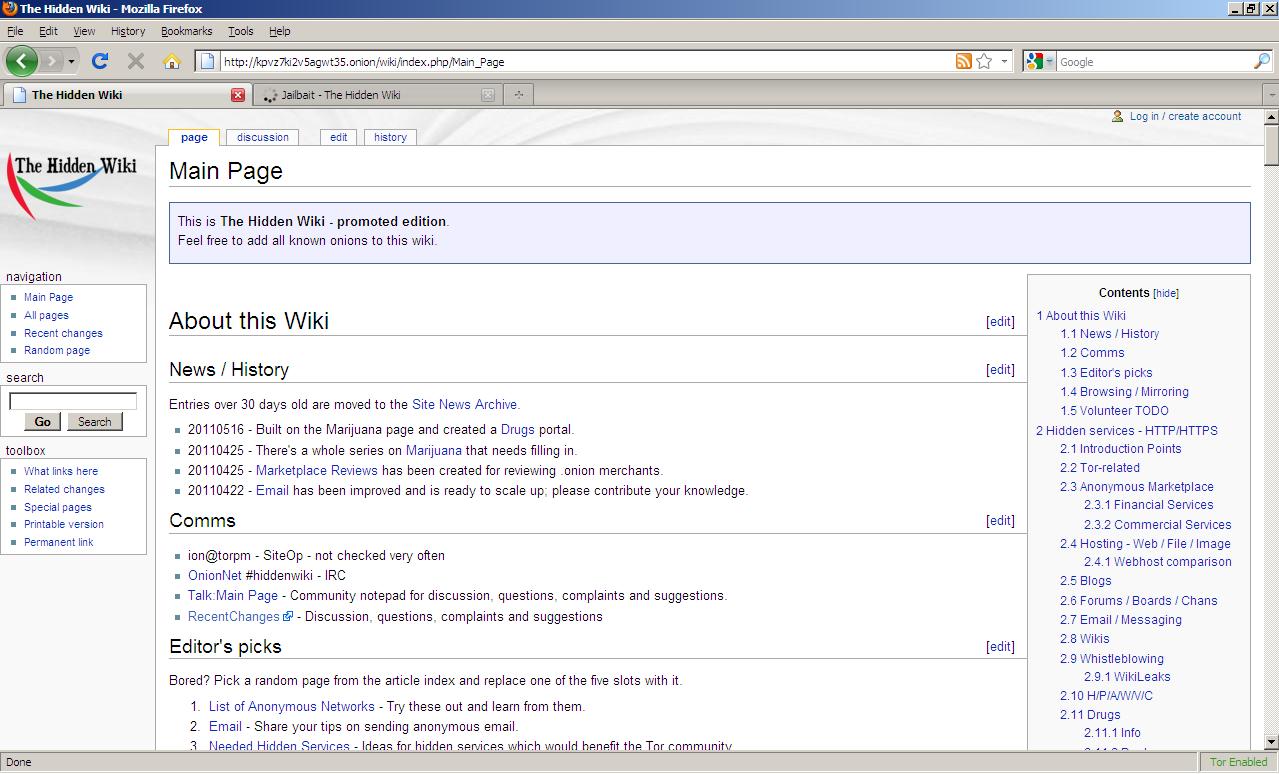This screenshot has height=774, width=1279.
Task: Click the Forward navigation arrow
Action: tap(52, 61)
